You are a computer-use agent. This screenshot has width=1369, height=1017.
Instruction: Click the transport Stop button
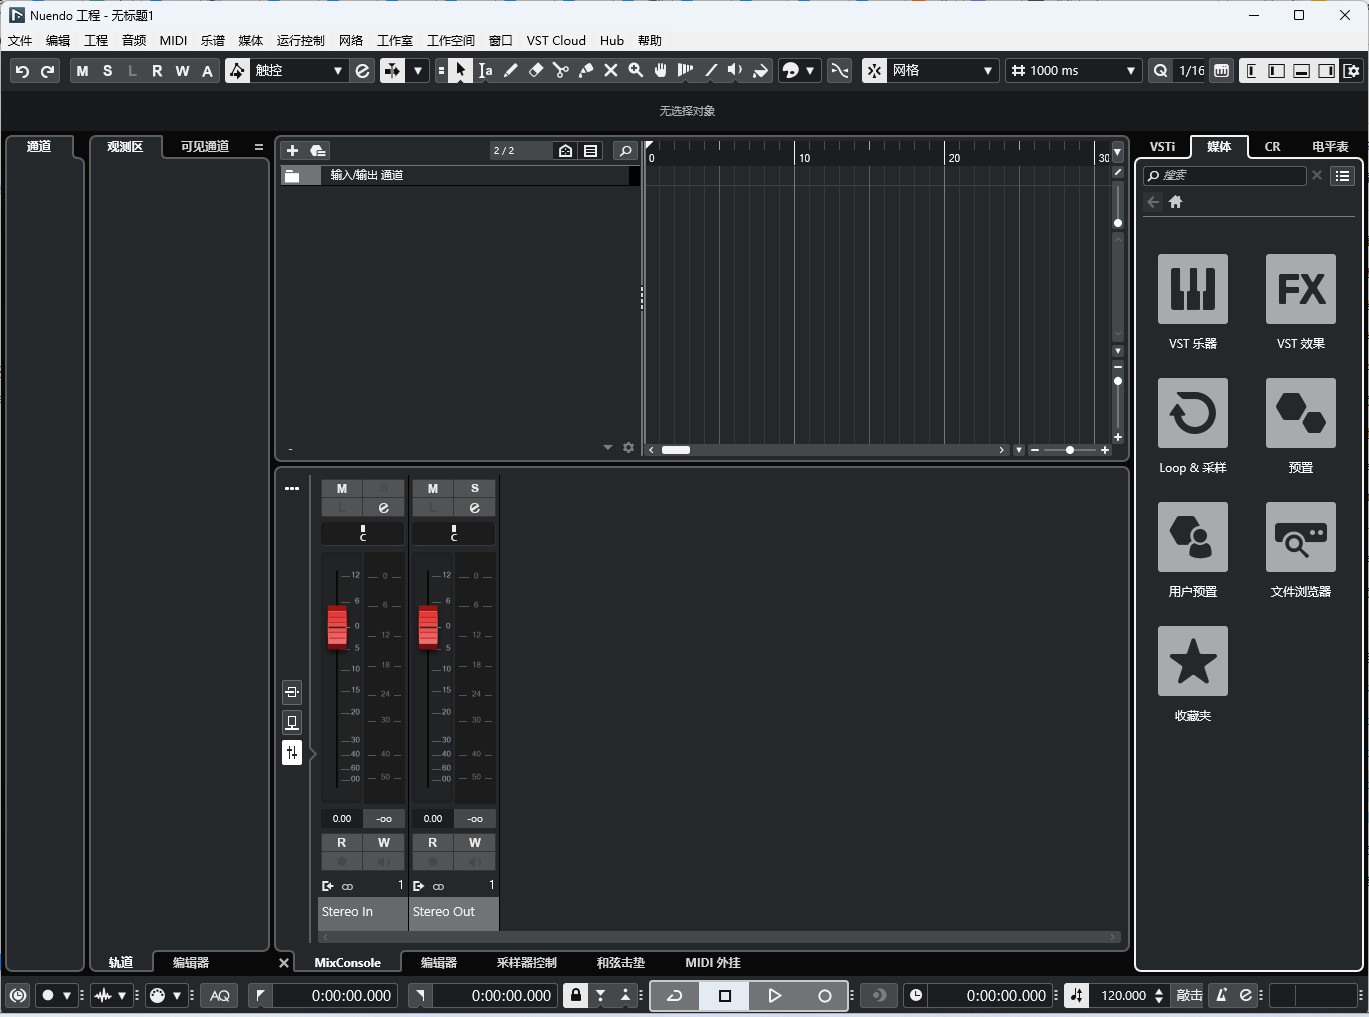[x=725, y=995]
